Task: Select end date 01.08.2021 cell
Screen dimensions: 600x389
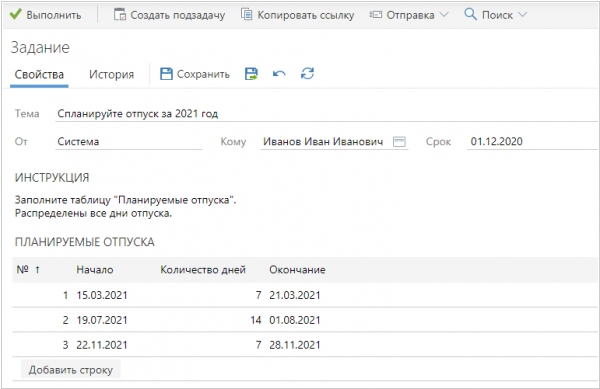Action: point(295,320)
